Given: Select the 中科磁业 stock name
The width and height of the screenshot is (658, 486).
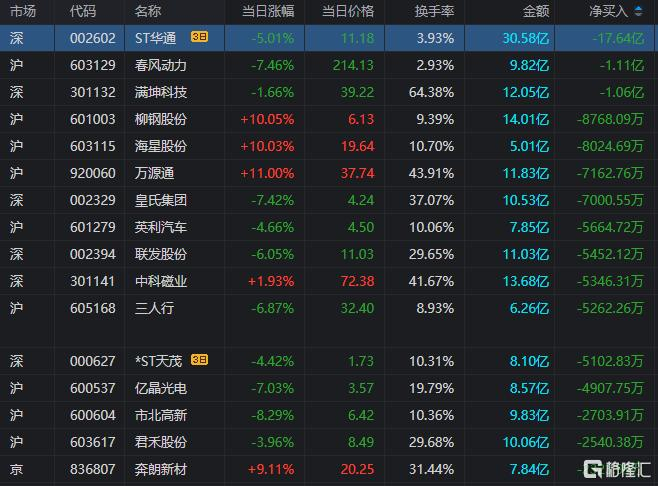Looking at the screenshot, I should coord(161,281).
